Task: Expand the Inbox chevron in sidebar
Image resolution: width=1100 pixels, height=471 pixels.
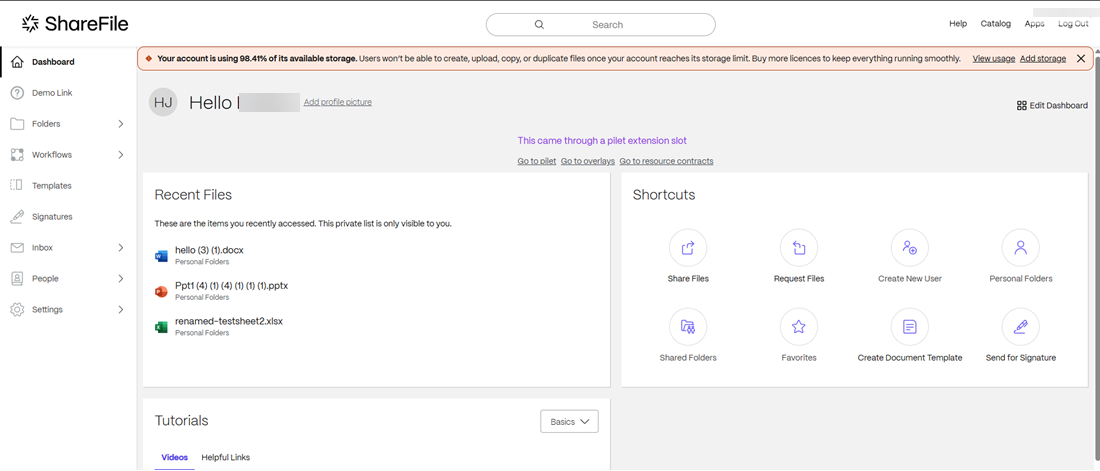Action: click(x=121, y=248)
